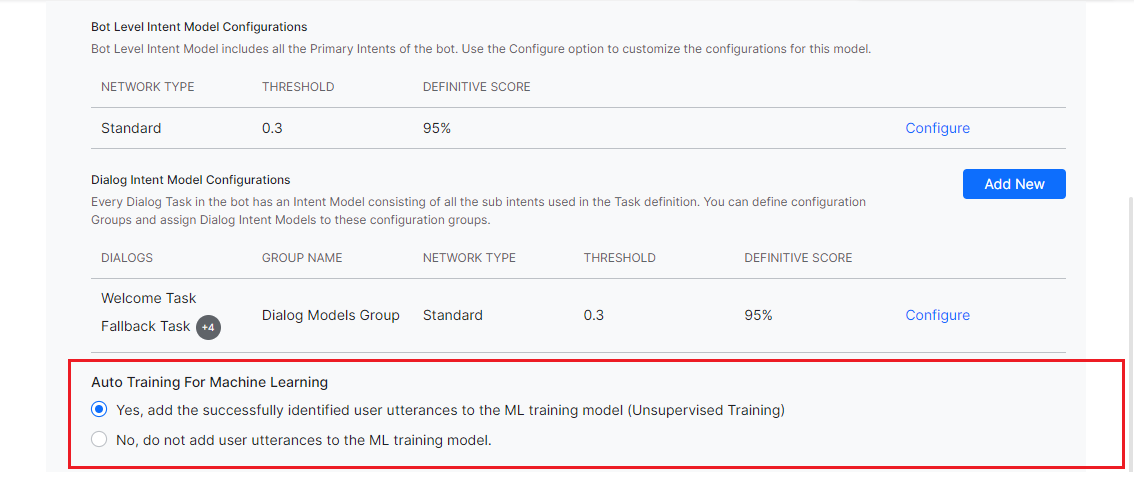The height and width of the screenshot is (483, 1134).
Task: Select No, do not add user utterances
Action: coord(99,439)
